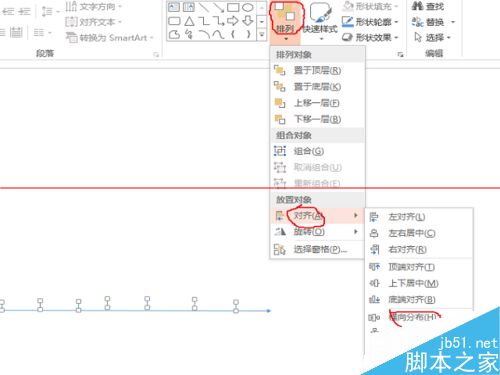Click the 取消组合(U) ungroup entry
Viewport: 500px width, 375px height.
pos(317,167)
